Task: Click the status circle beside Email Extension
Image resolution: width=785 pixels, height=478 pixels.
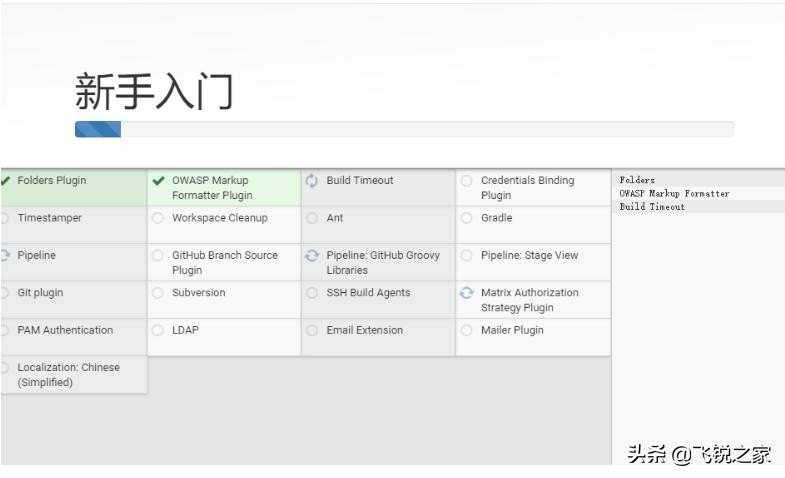Action: click(312, 330)
